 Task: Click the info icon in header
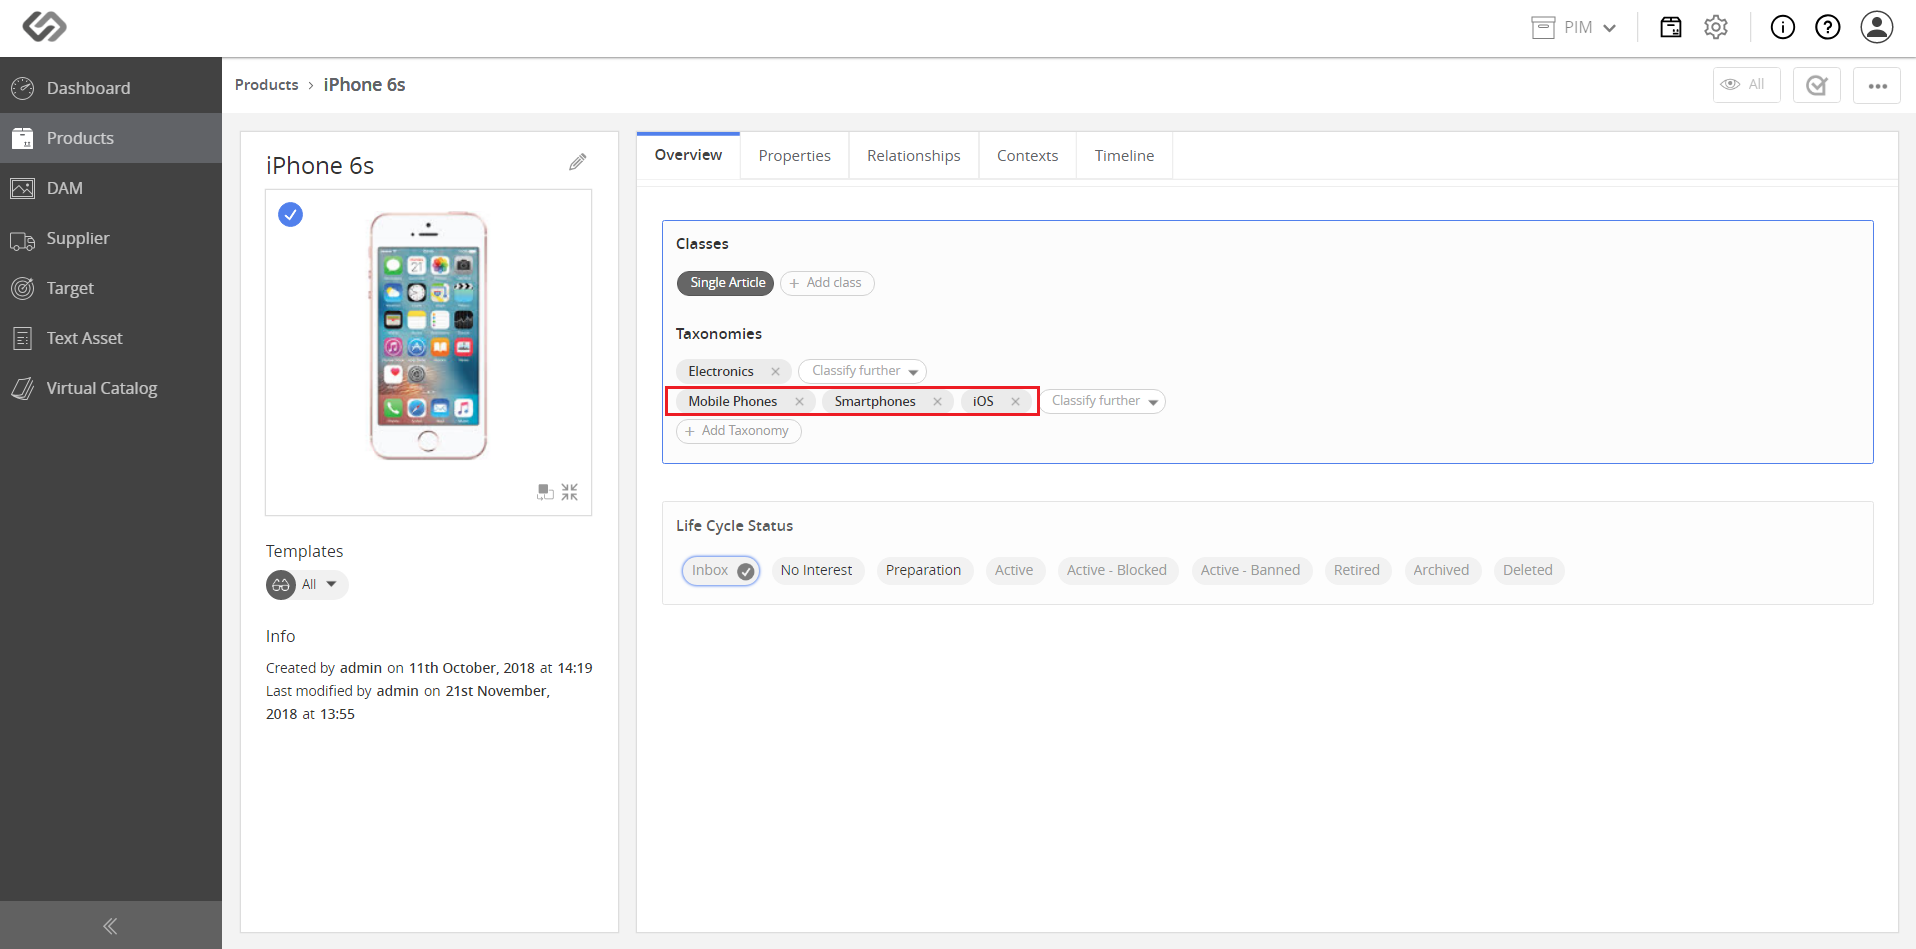(1783, 27)
